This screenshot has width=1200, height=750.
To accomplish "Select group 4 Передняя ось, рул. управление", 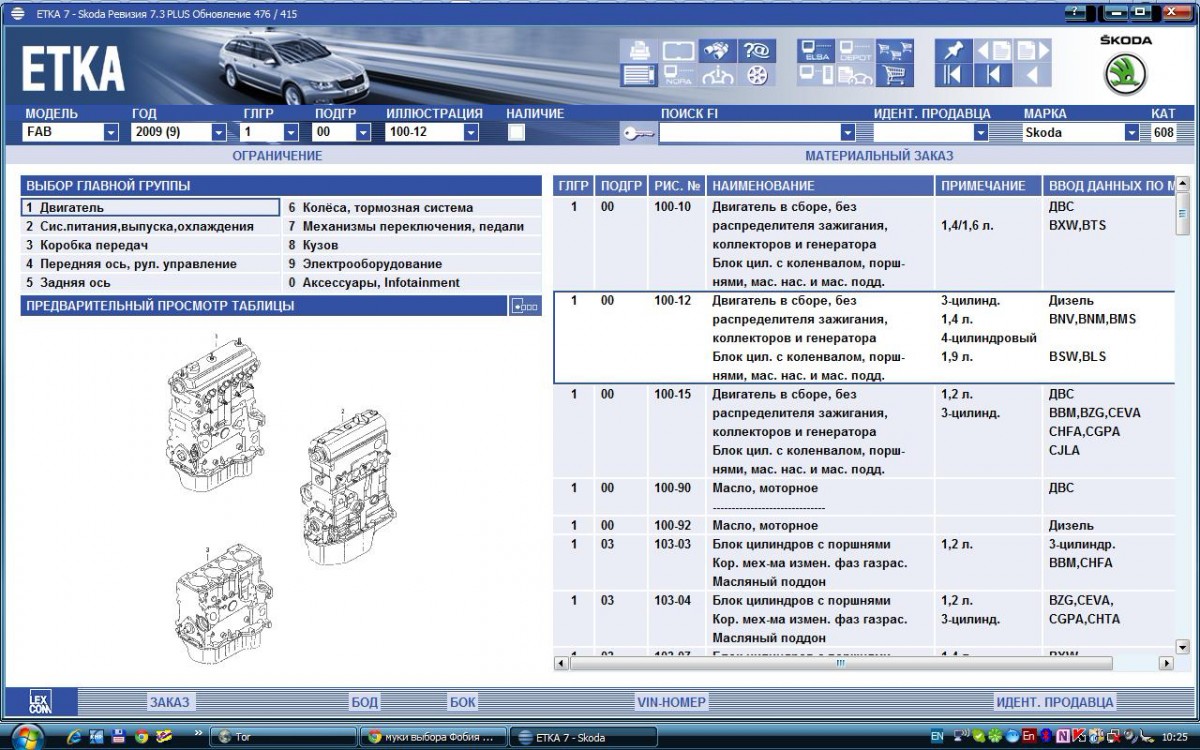I will click(x=150, y=264).
